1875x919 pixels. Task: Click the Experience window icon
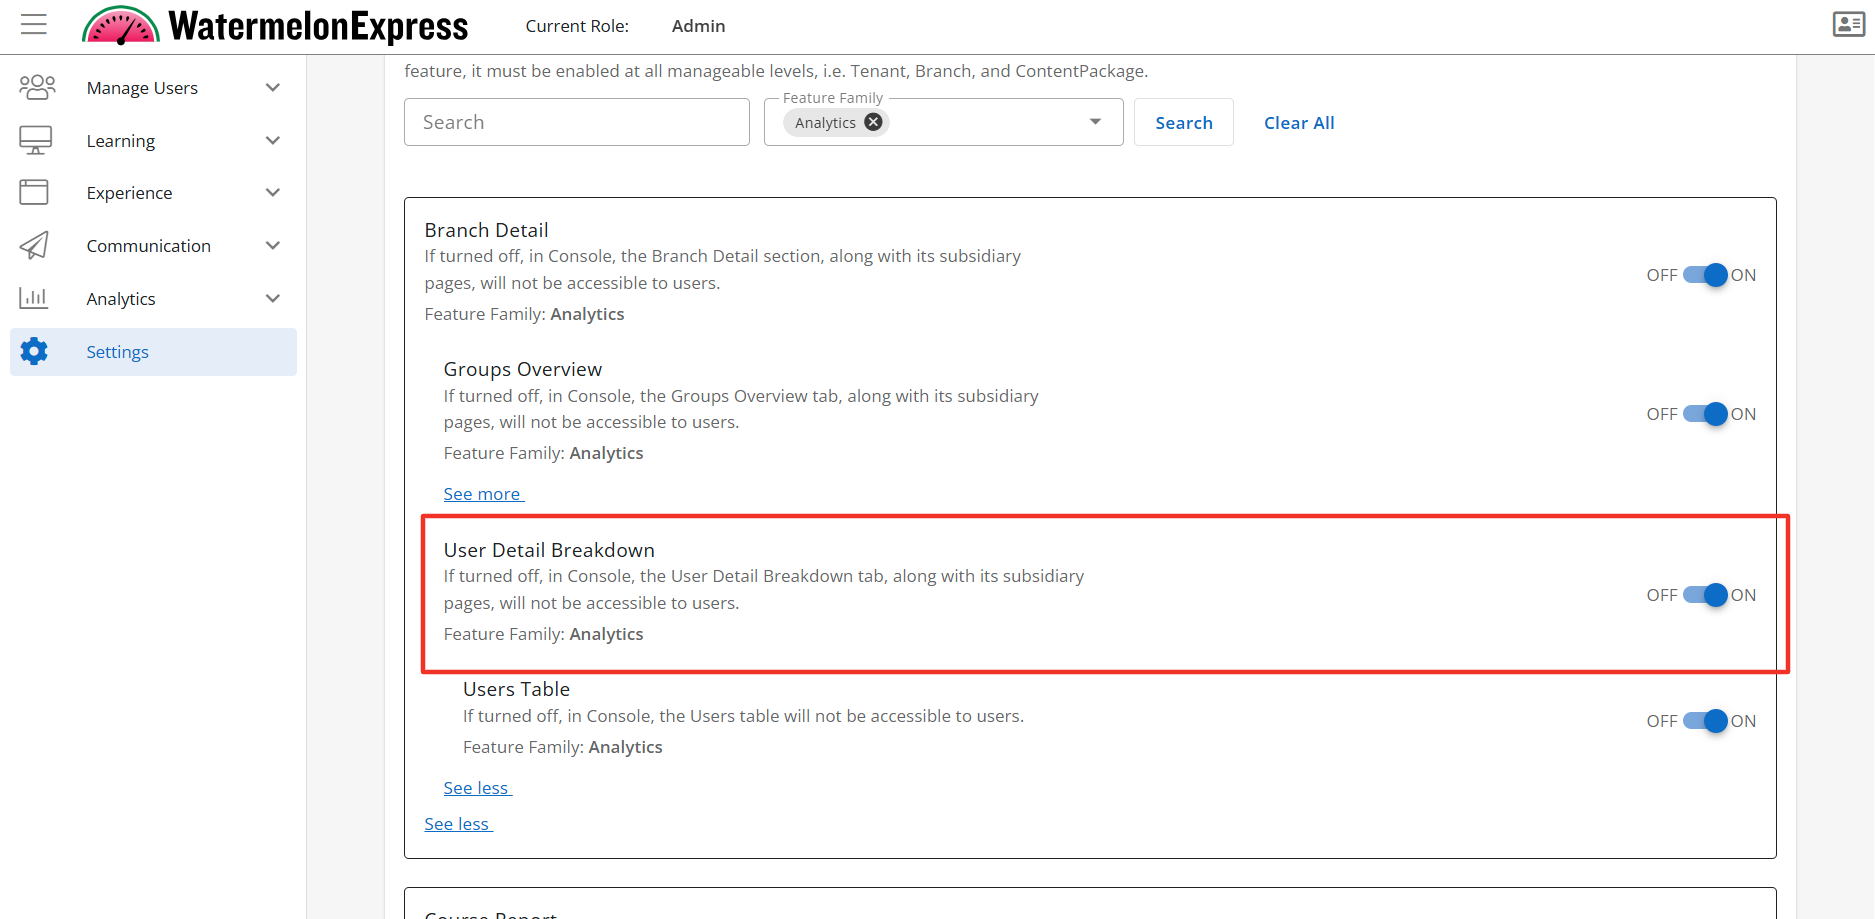(34, 192)
